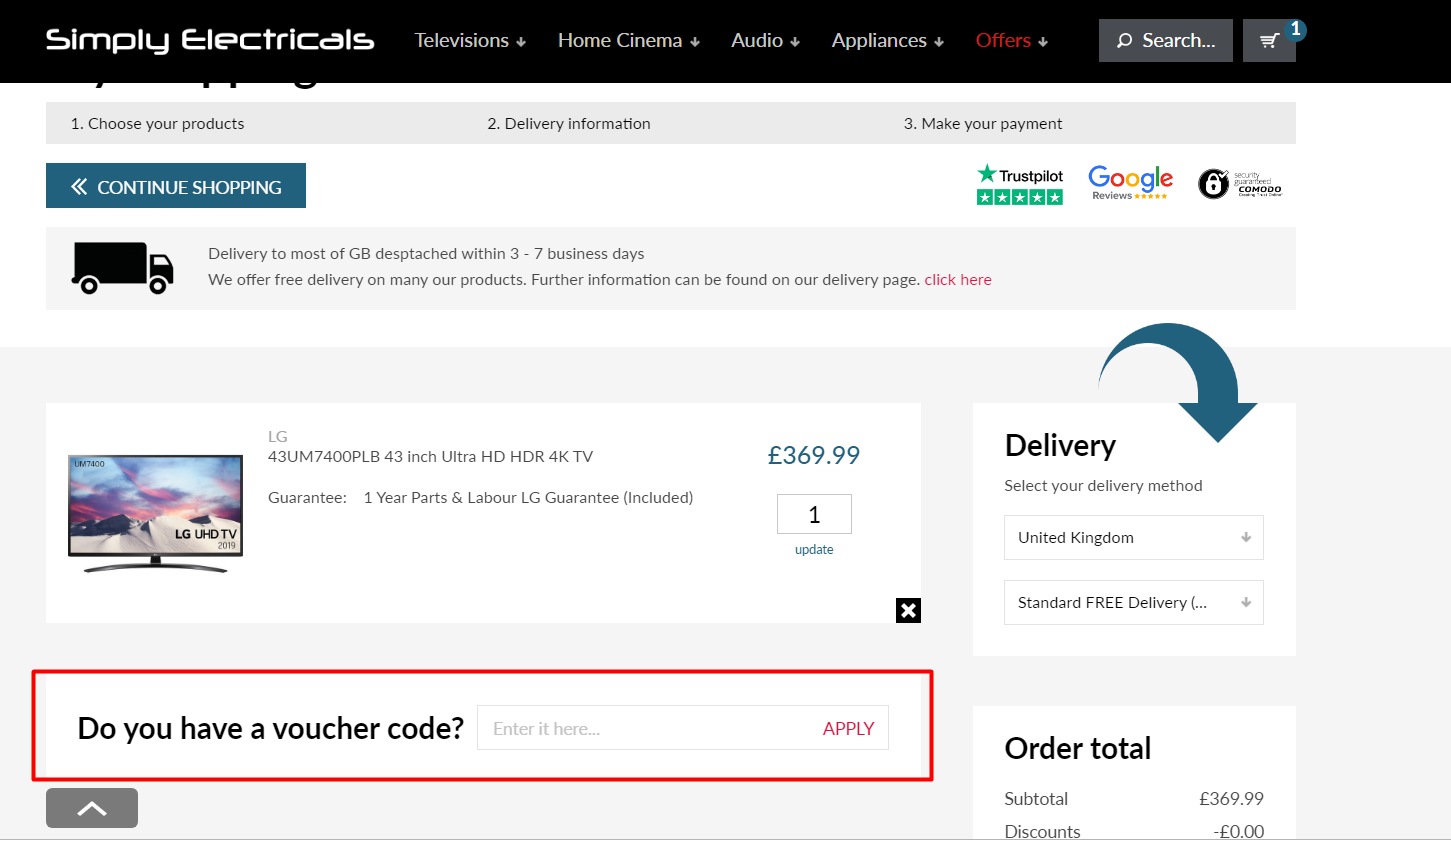
Task: Click APPLY for the voucher code
Action: tap(848, 728)
